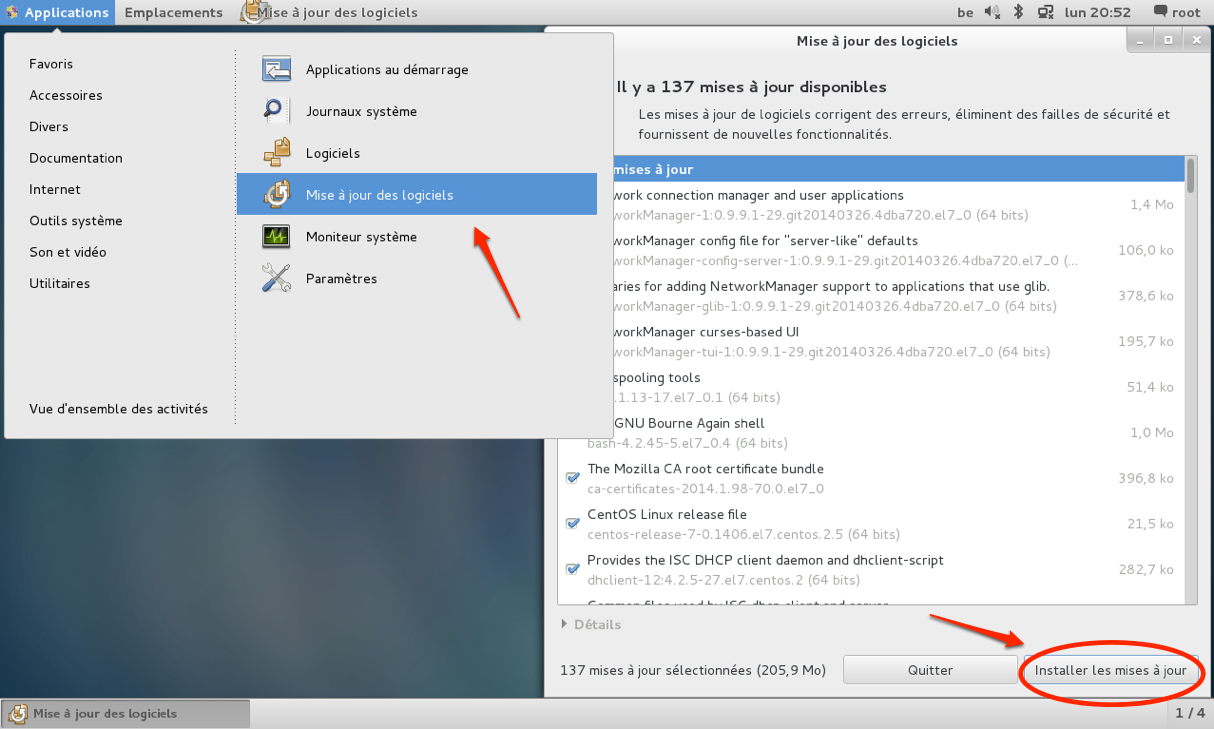
Task: Launch the Logiciels package icon
Action: tap(276, 153)
